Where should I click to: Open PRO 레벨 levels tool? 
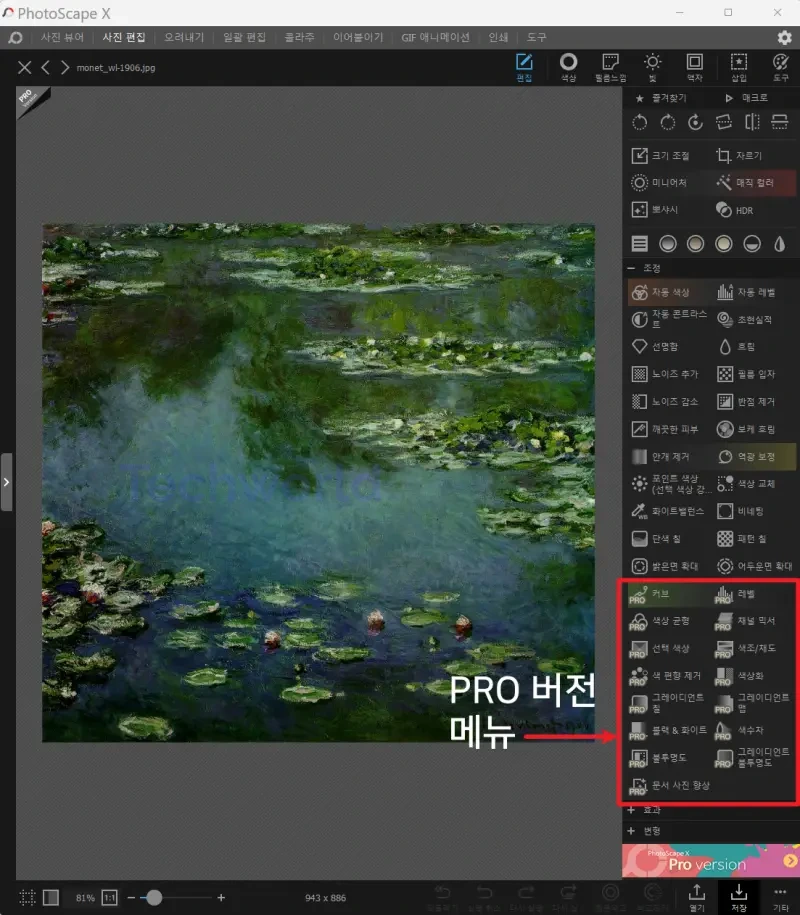pyautogui.click(x=735, y=594)
